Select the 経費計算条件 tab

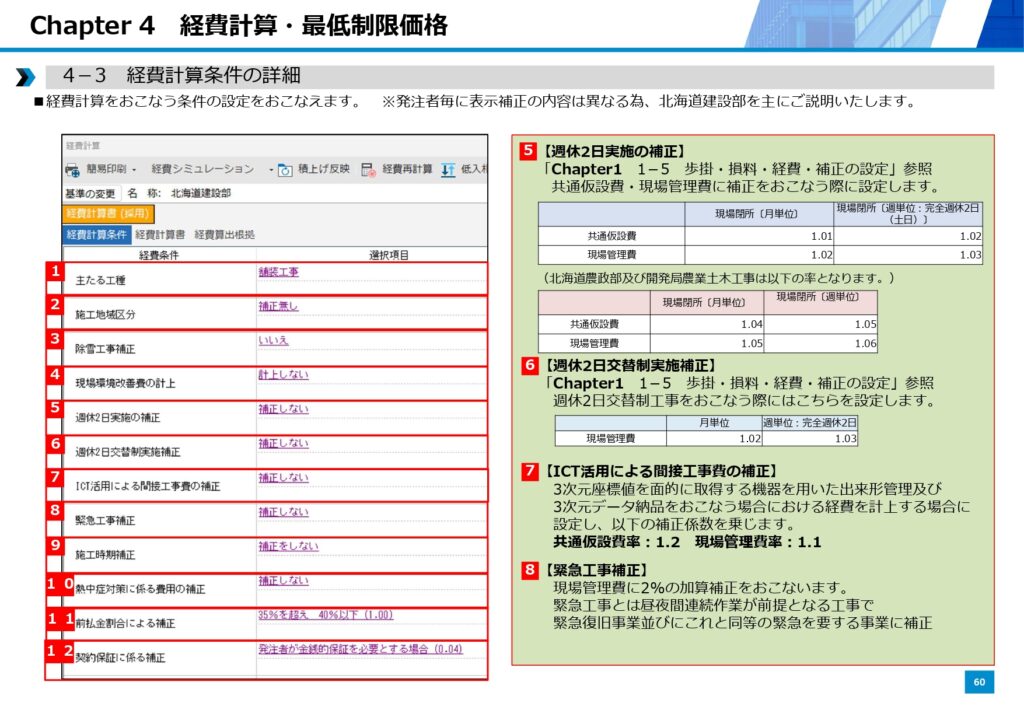point(97,234)
